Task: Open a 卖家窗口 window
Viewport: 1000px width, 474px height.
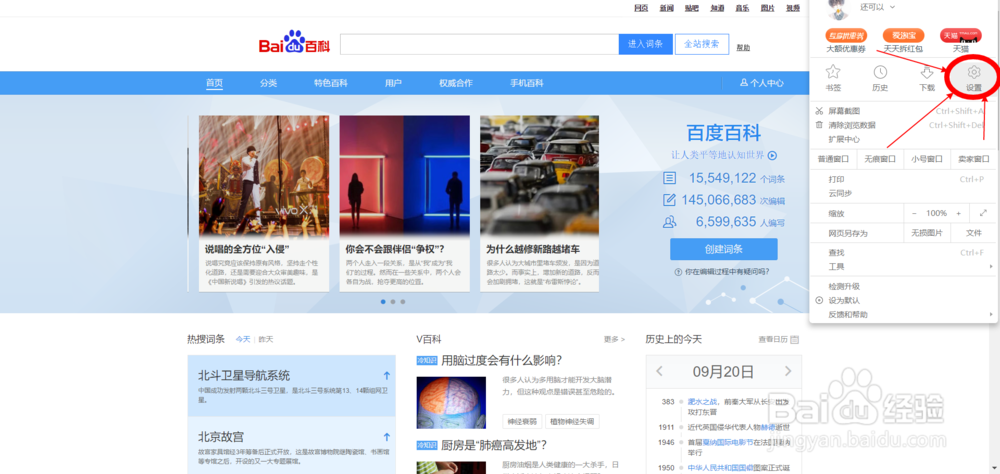Action: coord(973,159)
